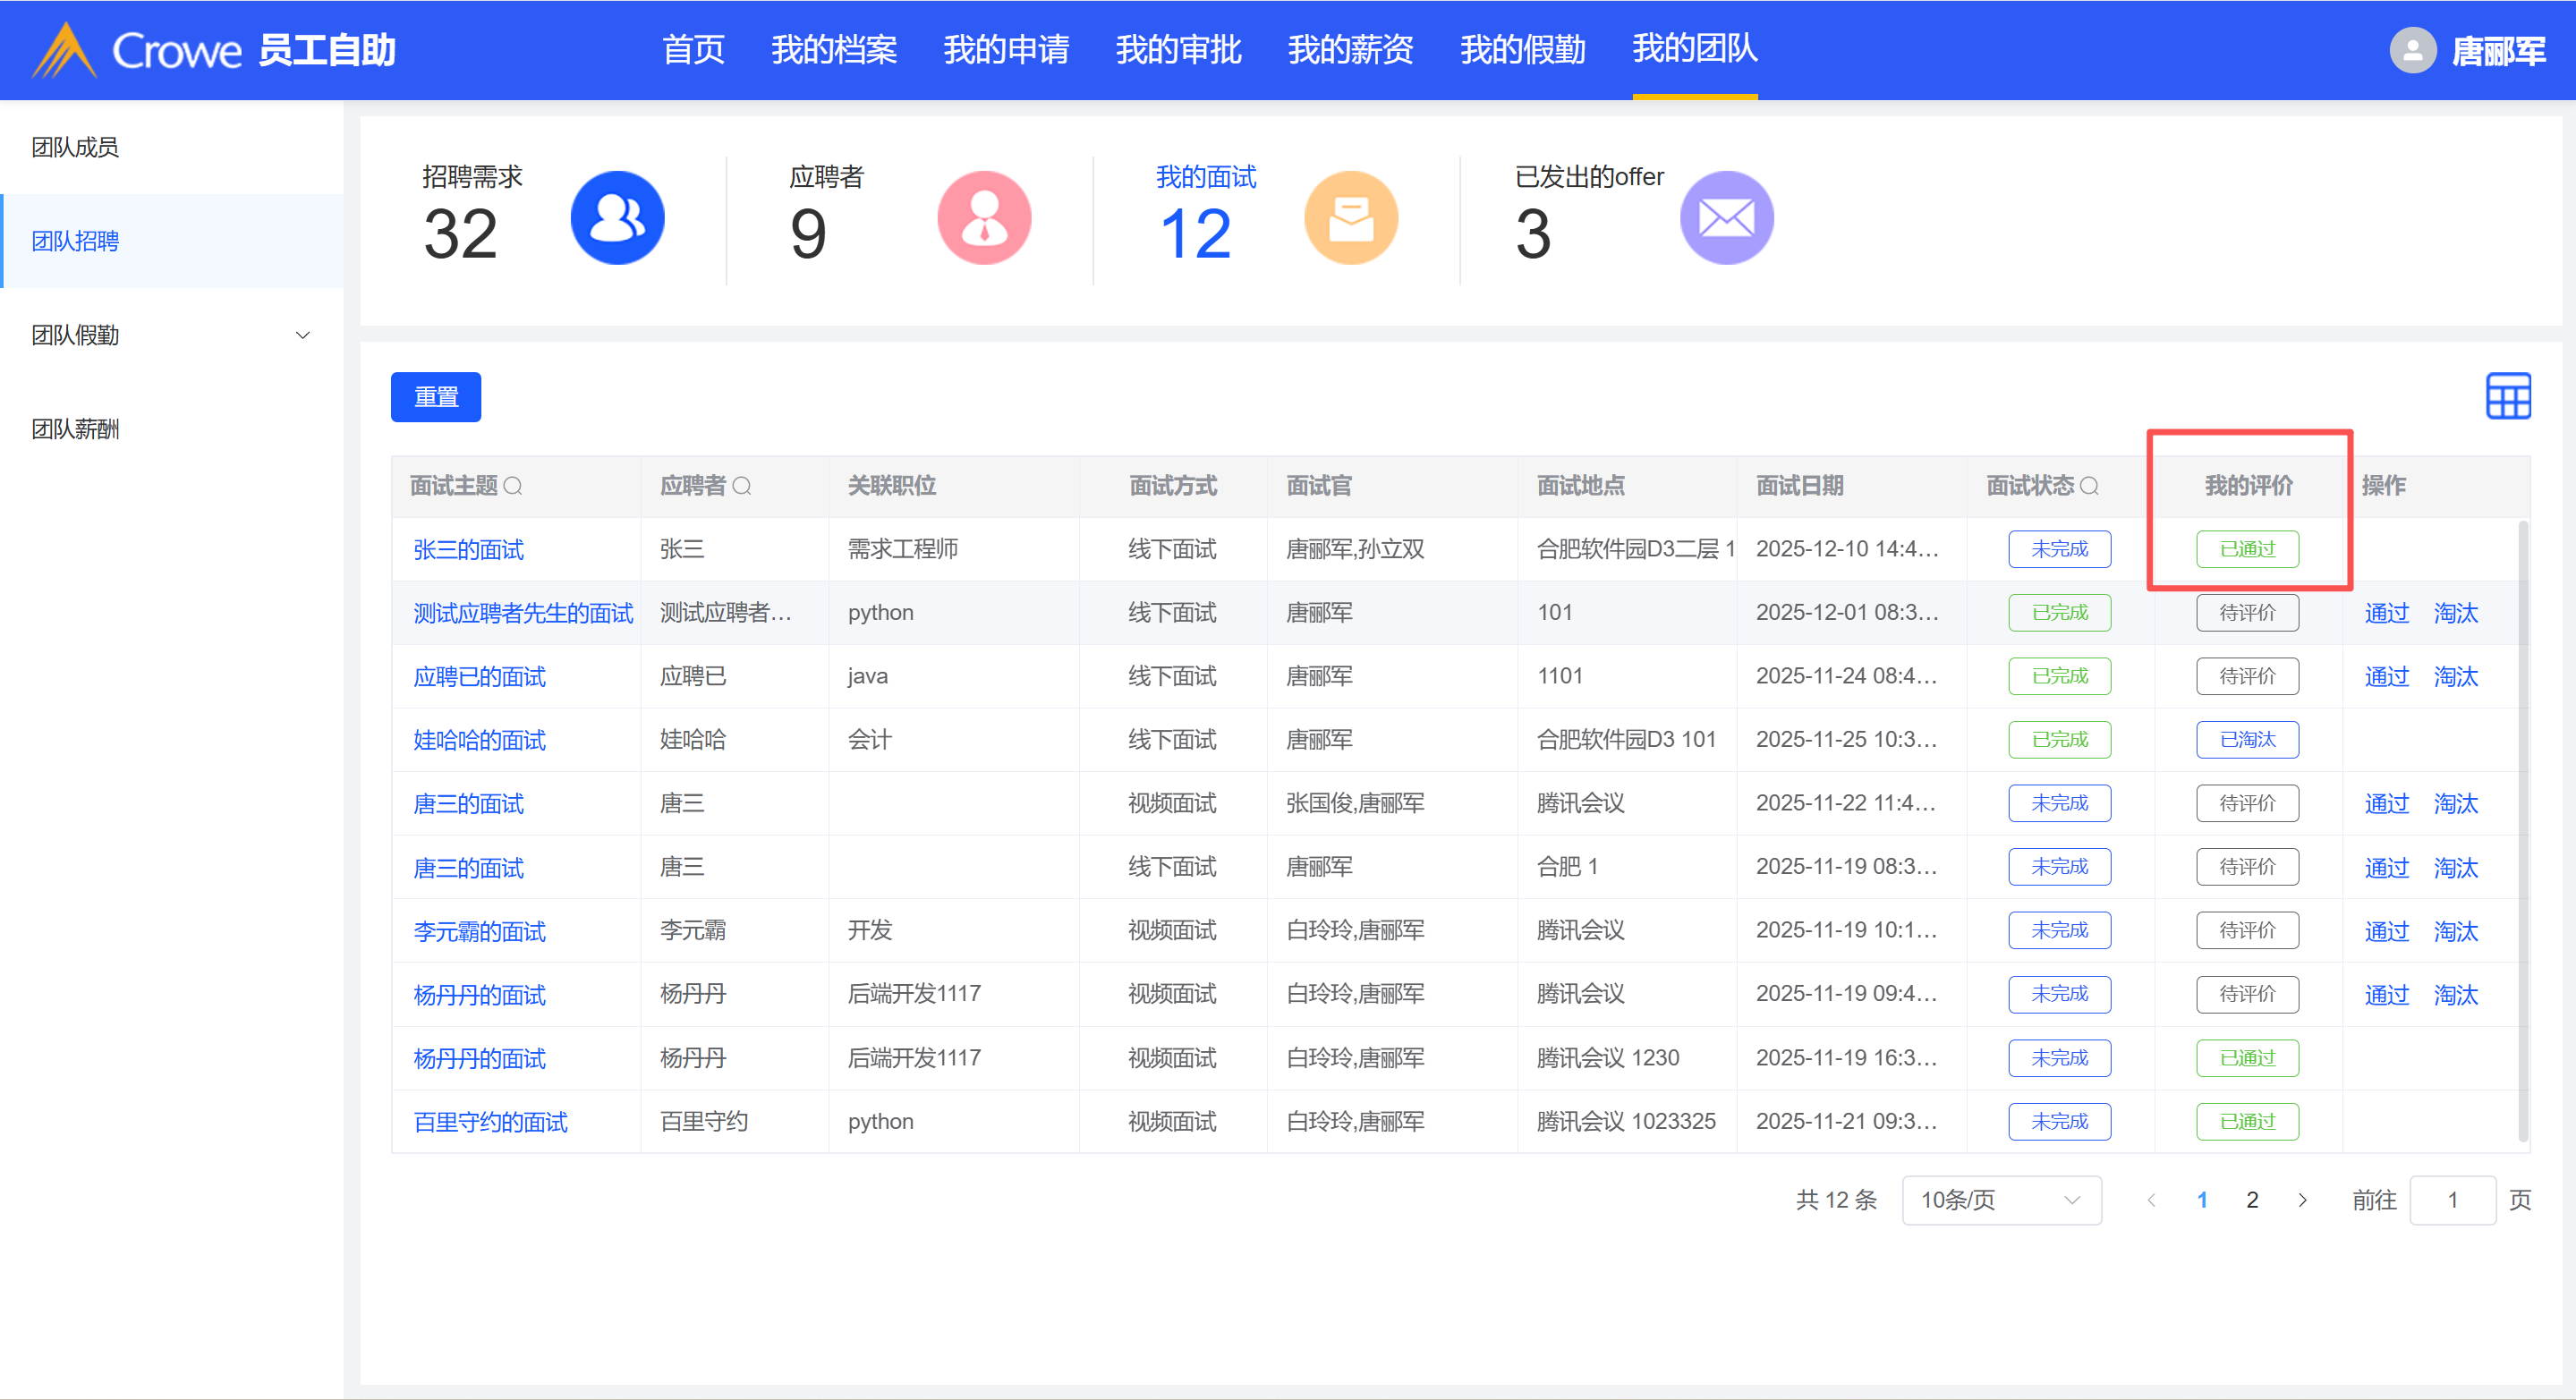The height and width of the screenshot is (1400, 2576).
Task: Click the user avatar icon for 唐郦军
Action: click(2412, 50)
